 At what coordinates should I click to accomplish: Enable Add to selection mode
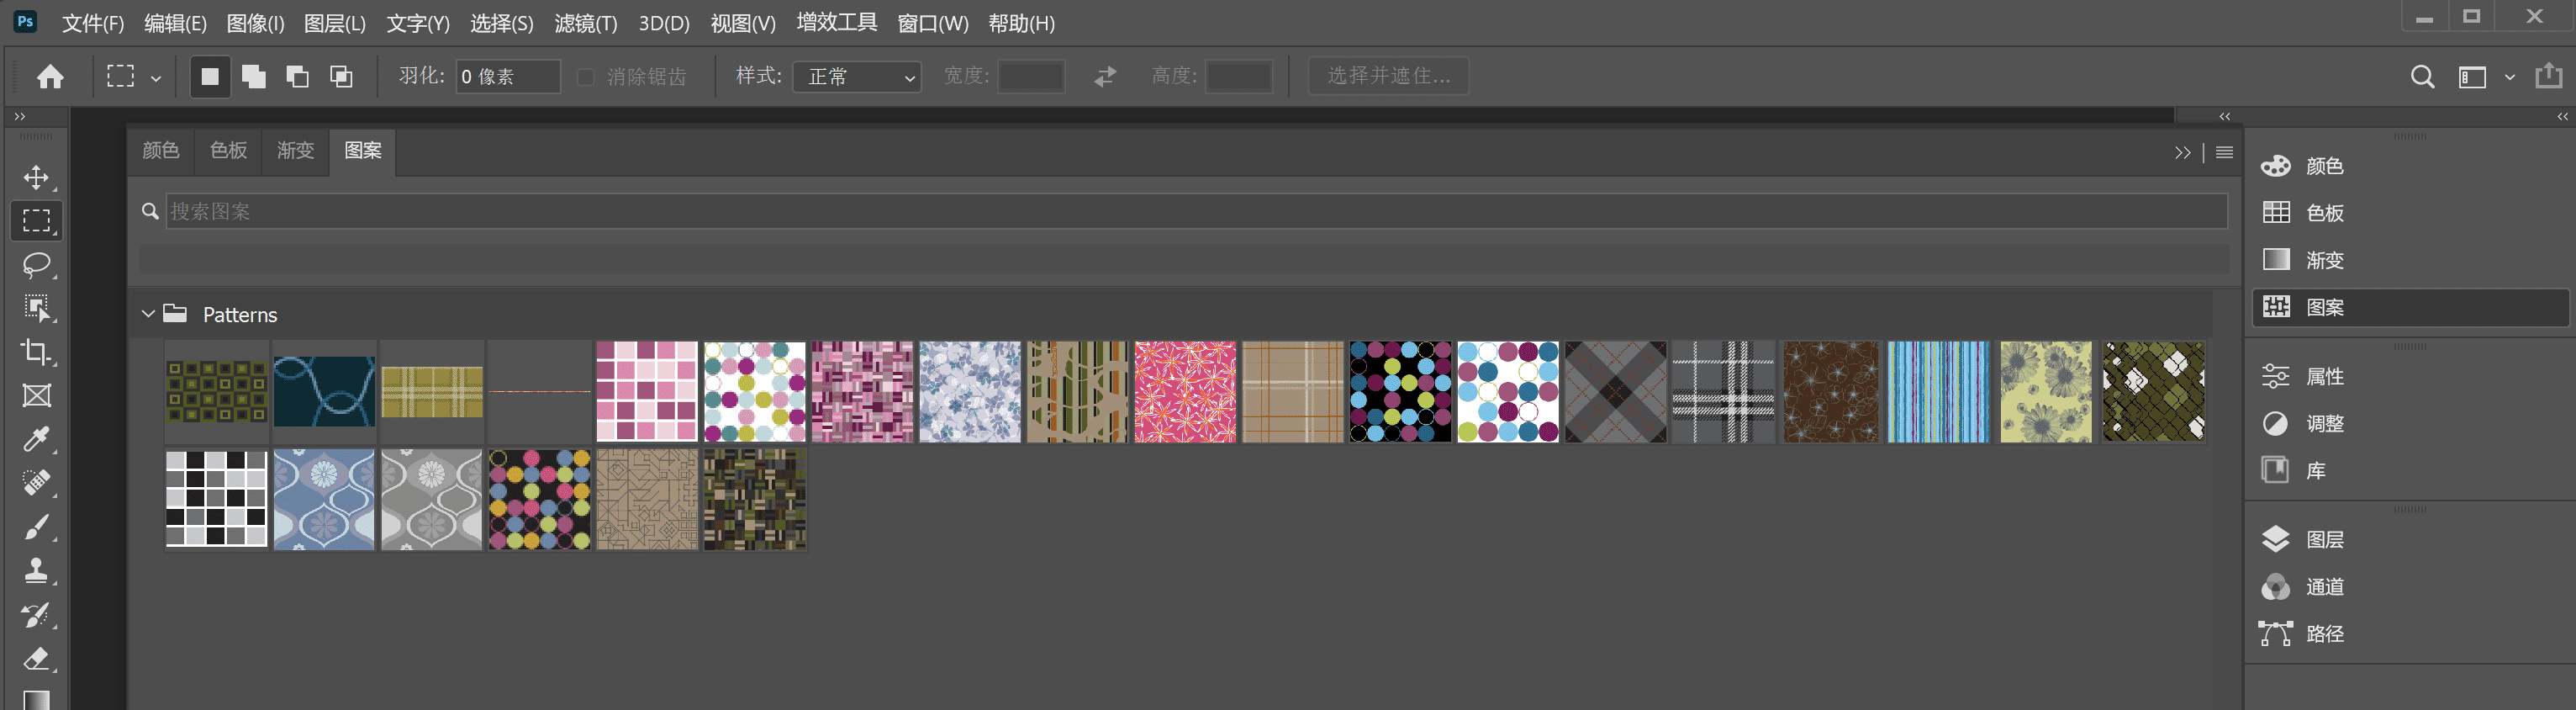254,76
